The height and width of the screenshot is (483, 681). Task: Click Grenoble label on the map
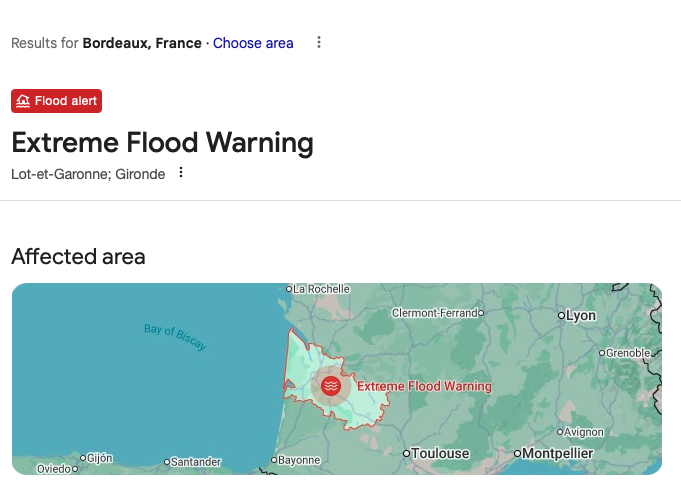(629, 353)
